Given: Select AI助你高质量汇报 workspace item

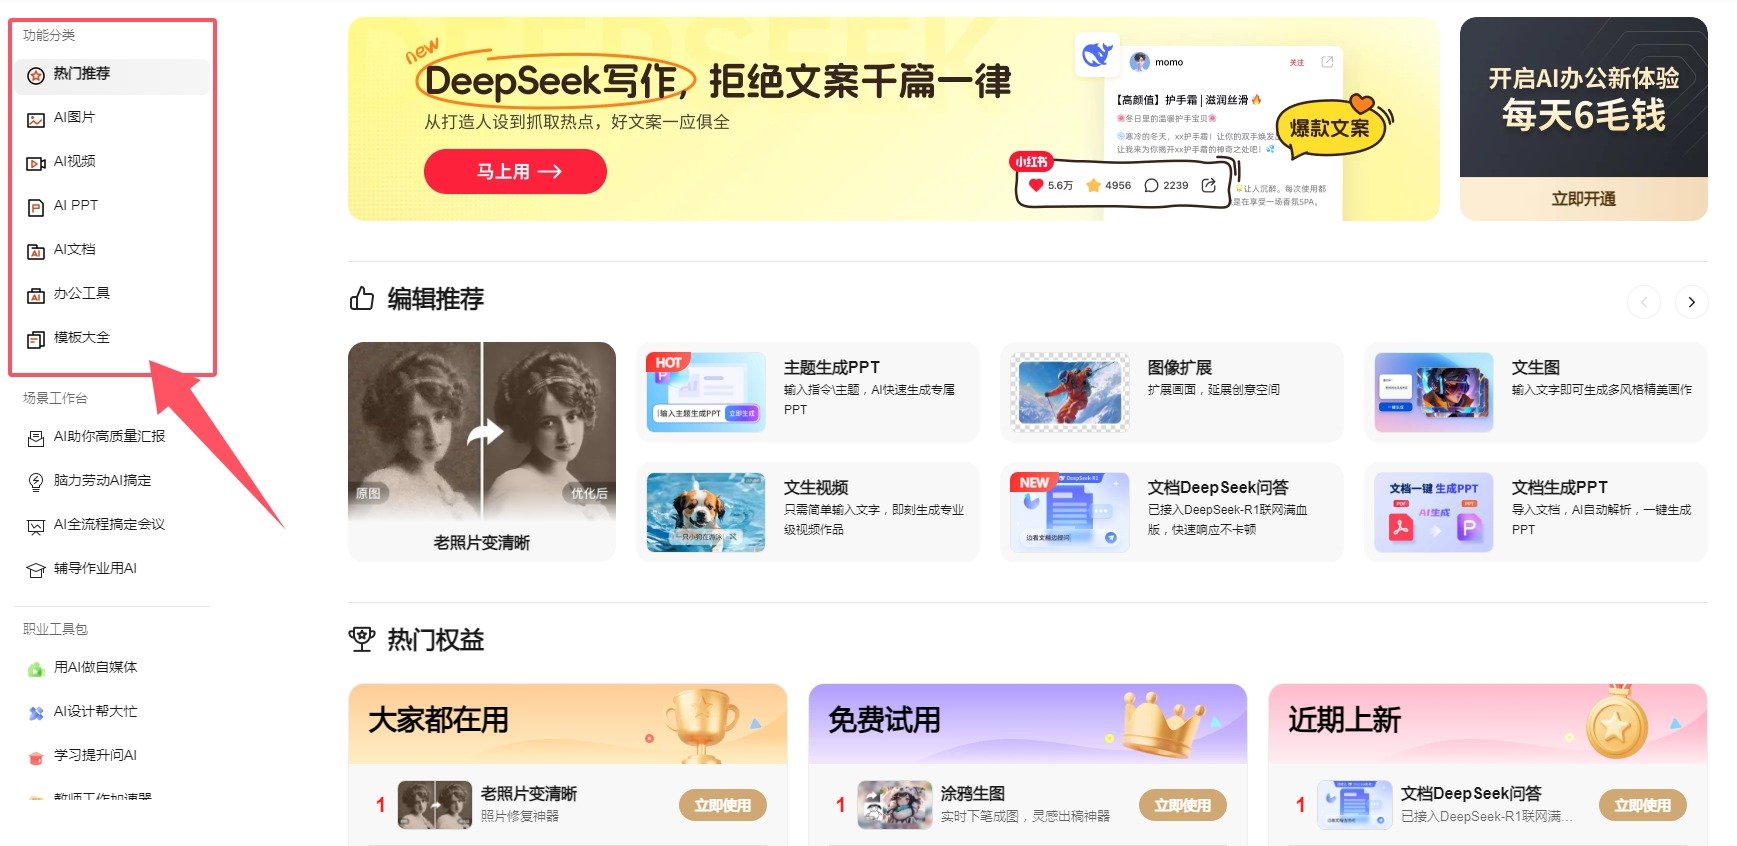Looking at the screenshot, I should click(x=112, y=437).
